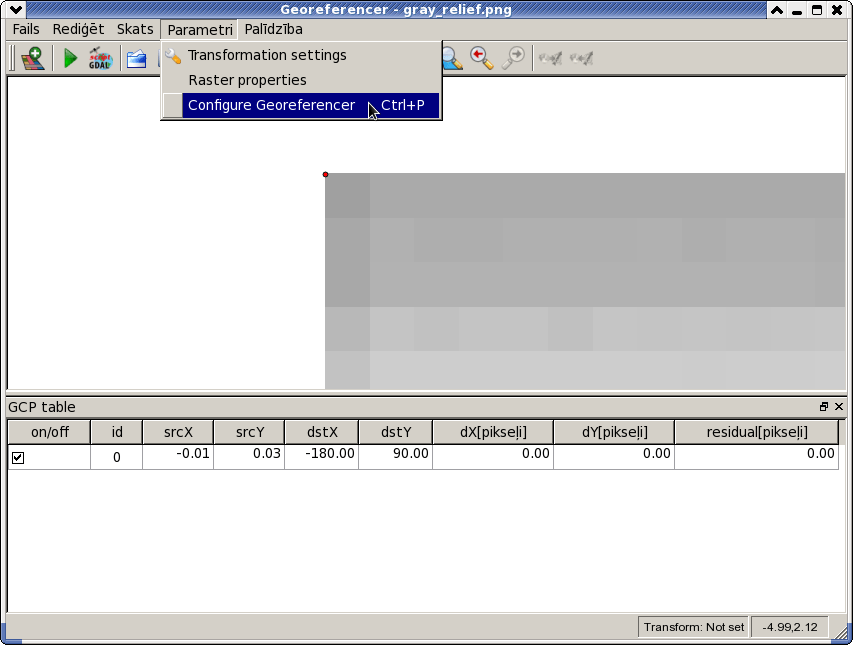
Task: Click the GCP table title label
Action: pos(42,407)
